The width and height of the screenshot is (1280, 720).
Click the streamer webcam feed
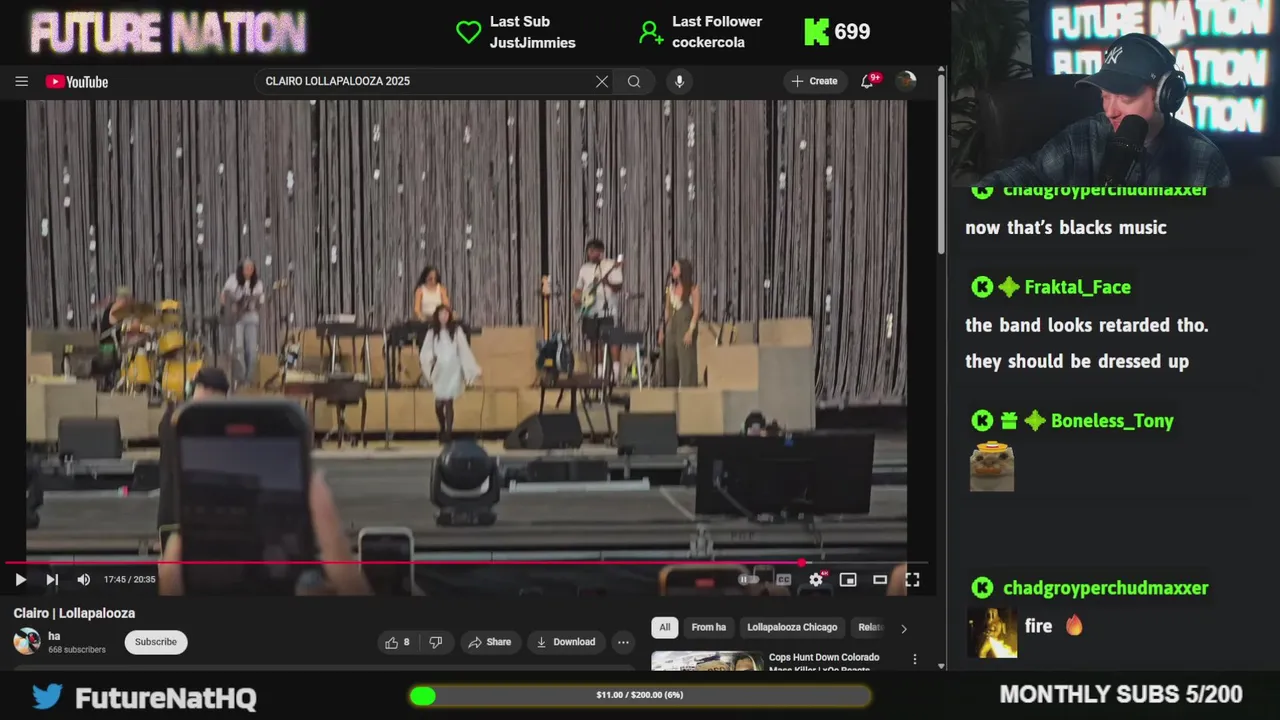coord(1115,93)
